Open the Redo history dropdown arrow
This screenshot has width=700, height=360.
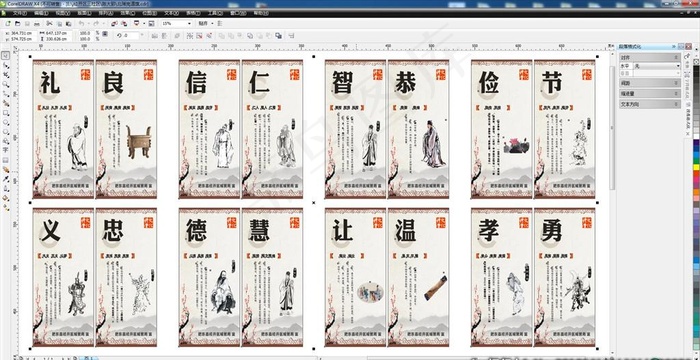[x=104, y=23]
